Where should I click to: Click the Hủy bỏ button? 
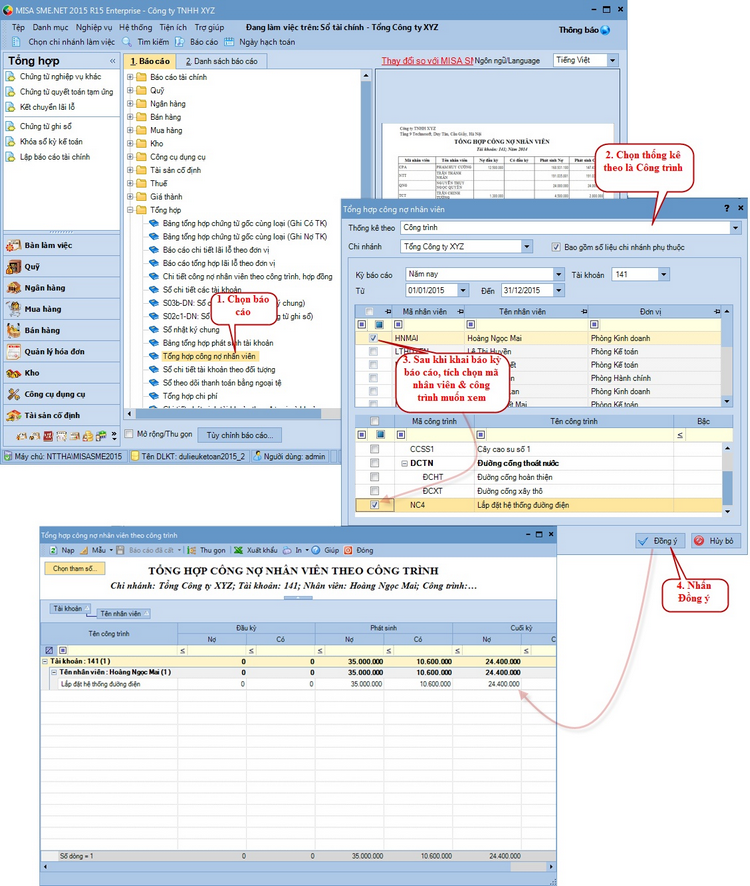pos(716,541)
